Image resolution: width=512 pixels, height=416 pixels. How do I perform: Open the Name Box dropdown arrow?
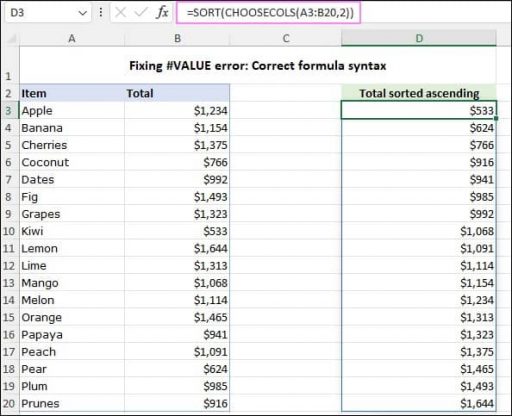click(x=82, y=13)
